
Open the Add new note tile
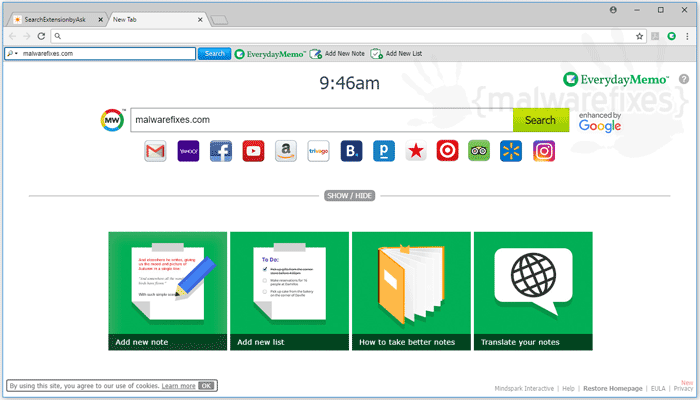(x=167, y=291)
